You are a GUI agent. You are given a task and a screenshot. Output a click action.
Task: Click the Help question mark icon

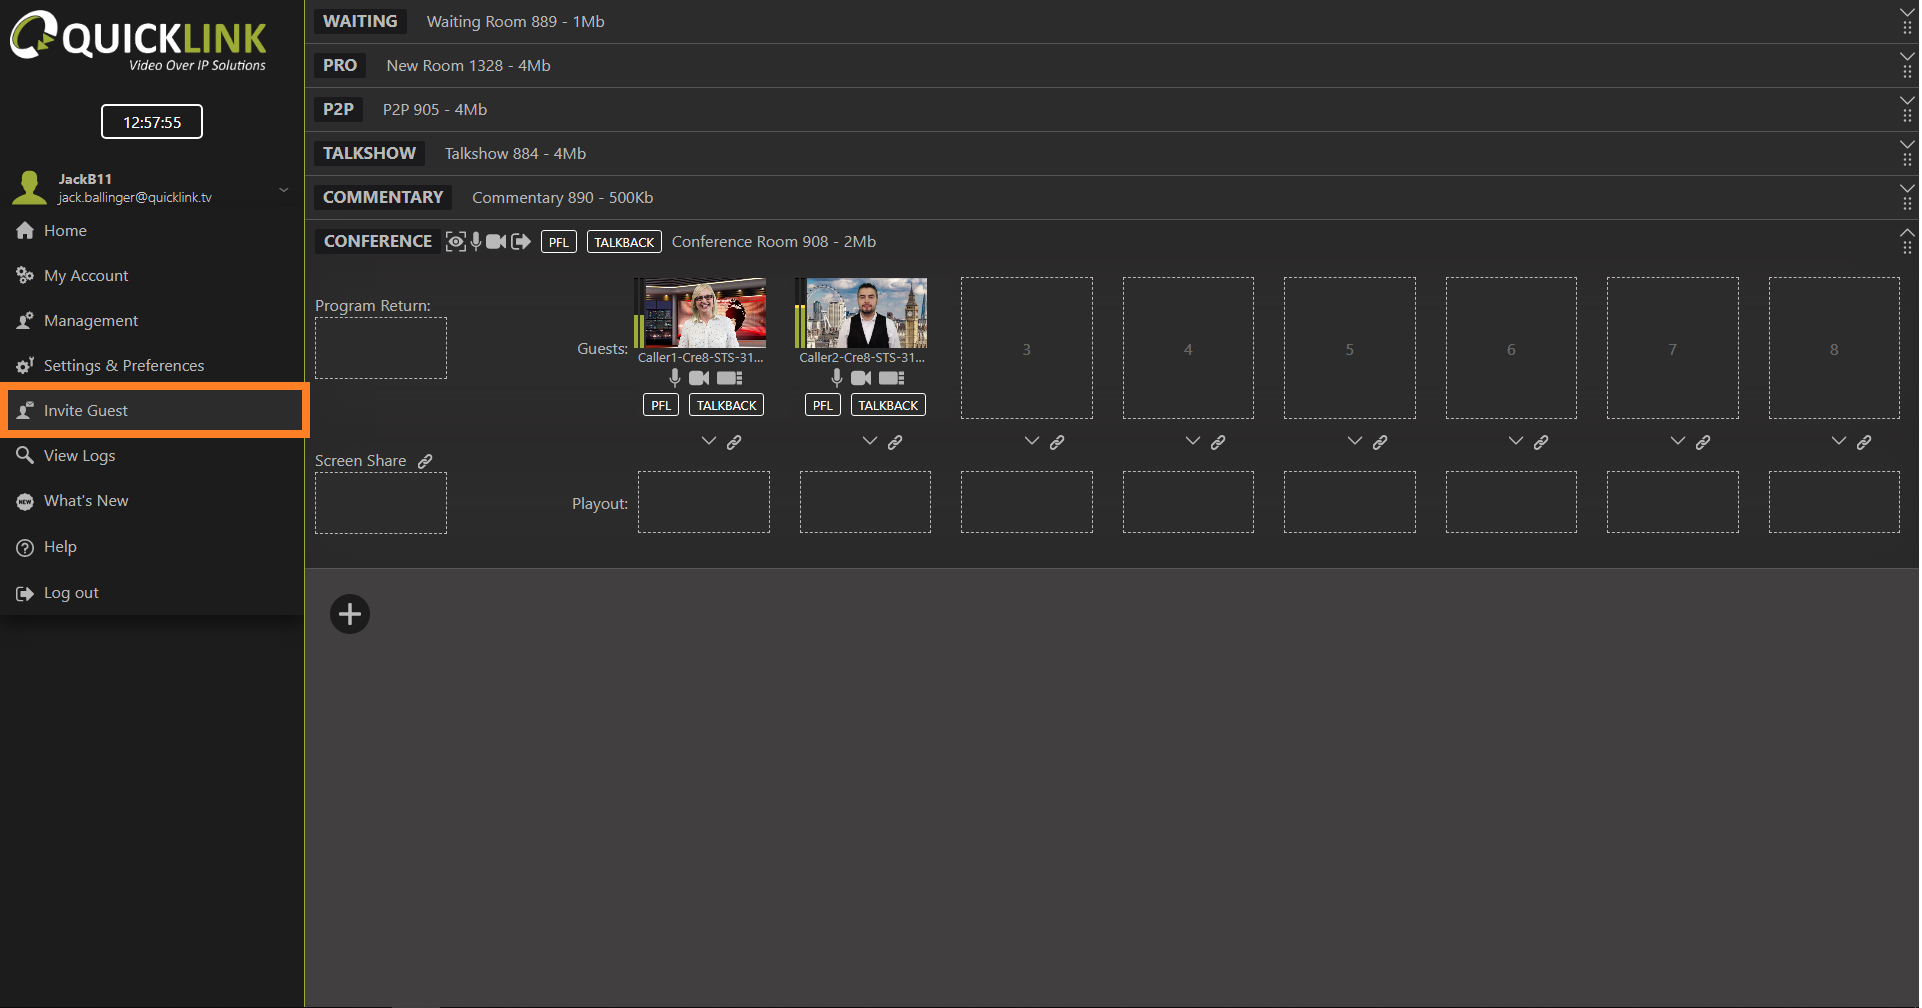25,548
